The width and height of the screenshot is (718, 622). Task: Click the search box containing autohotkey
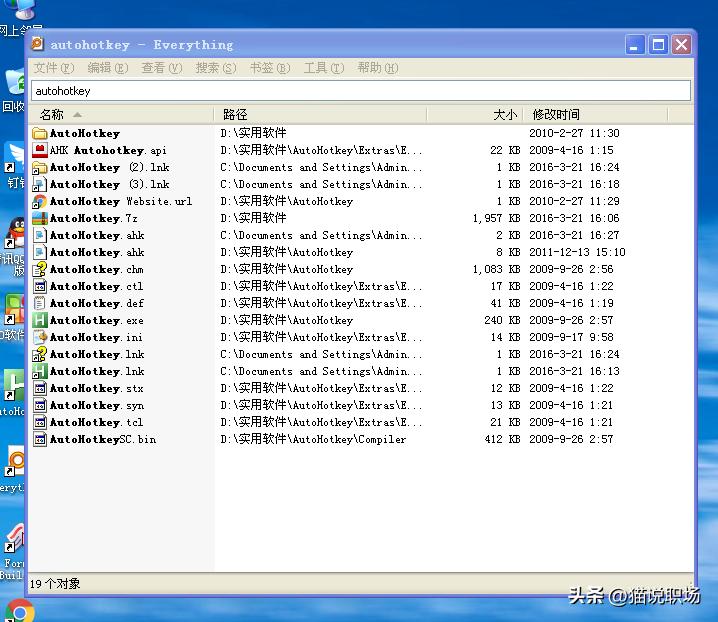pyautogui.click(x=360, y=91)
